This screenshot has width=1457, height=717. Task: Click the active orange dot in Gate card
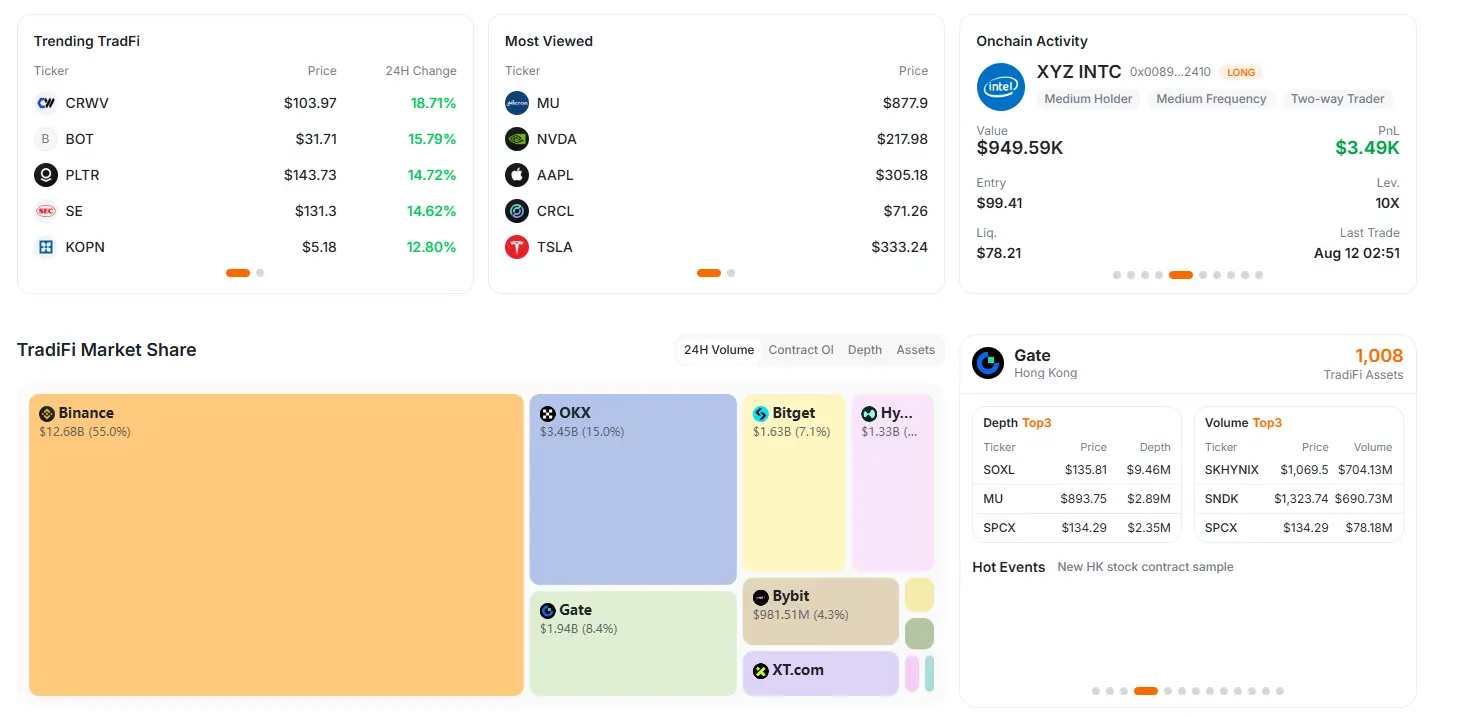[x=1146, y=691]
